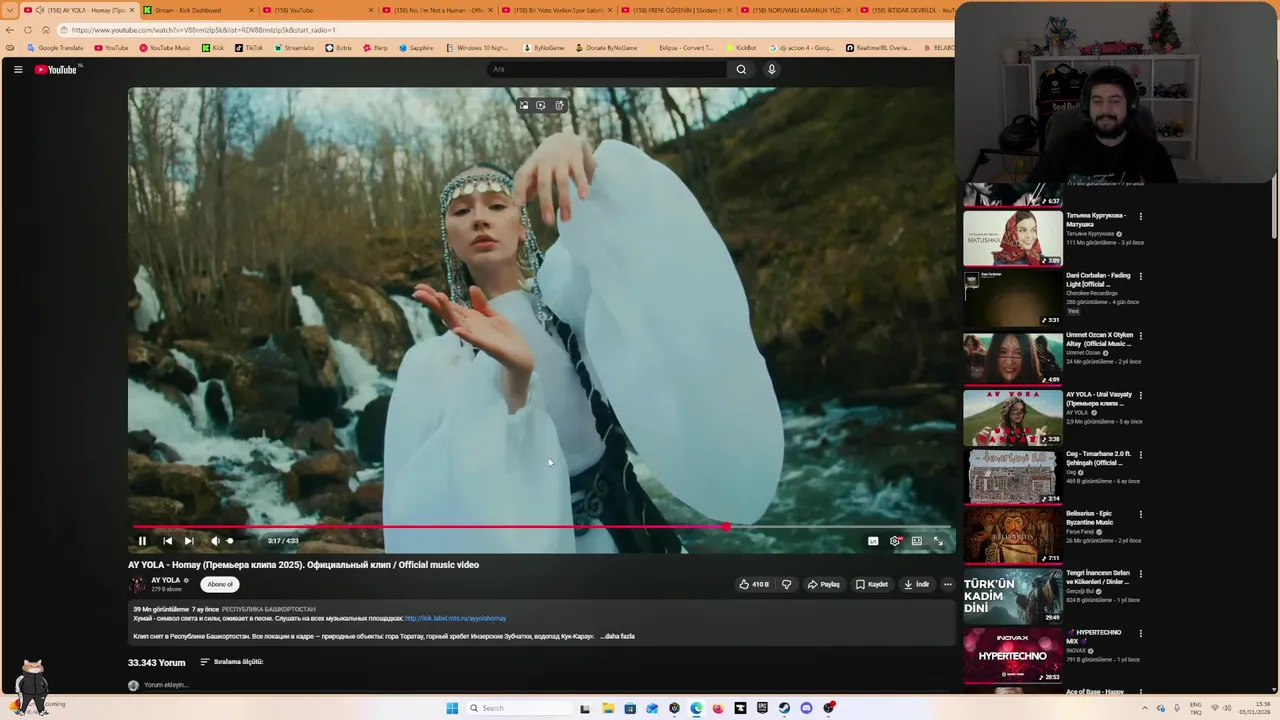
Task: Open the Sıralama ölçütü sort dropdown
Action: [232, 662]
